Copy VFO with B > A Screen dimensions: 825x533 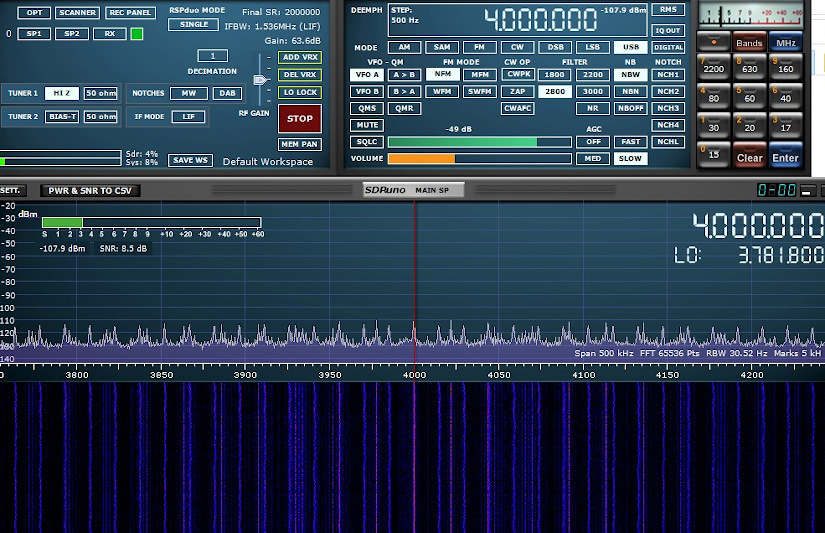tap(404, 92)
